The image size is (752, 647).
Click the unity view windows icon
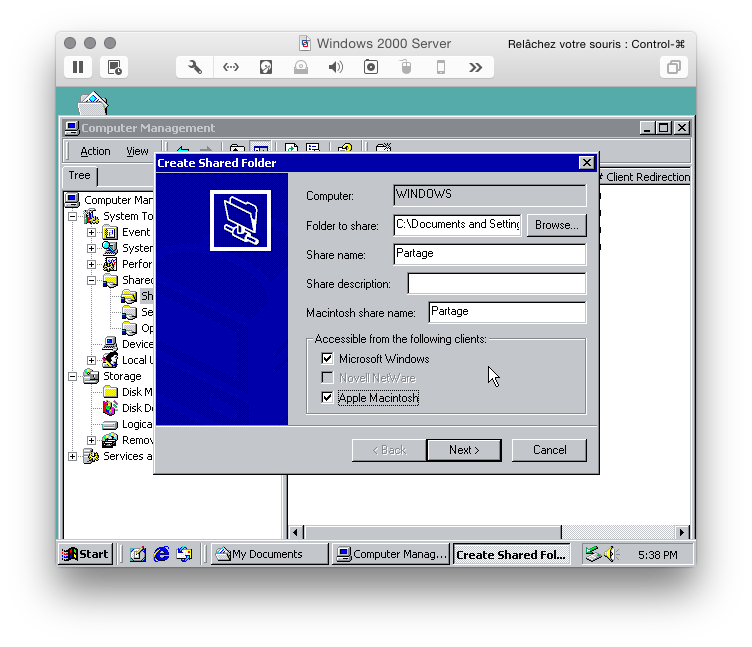coord(674,67)
